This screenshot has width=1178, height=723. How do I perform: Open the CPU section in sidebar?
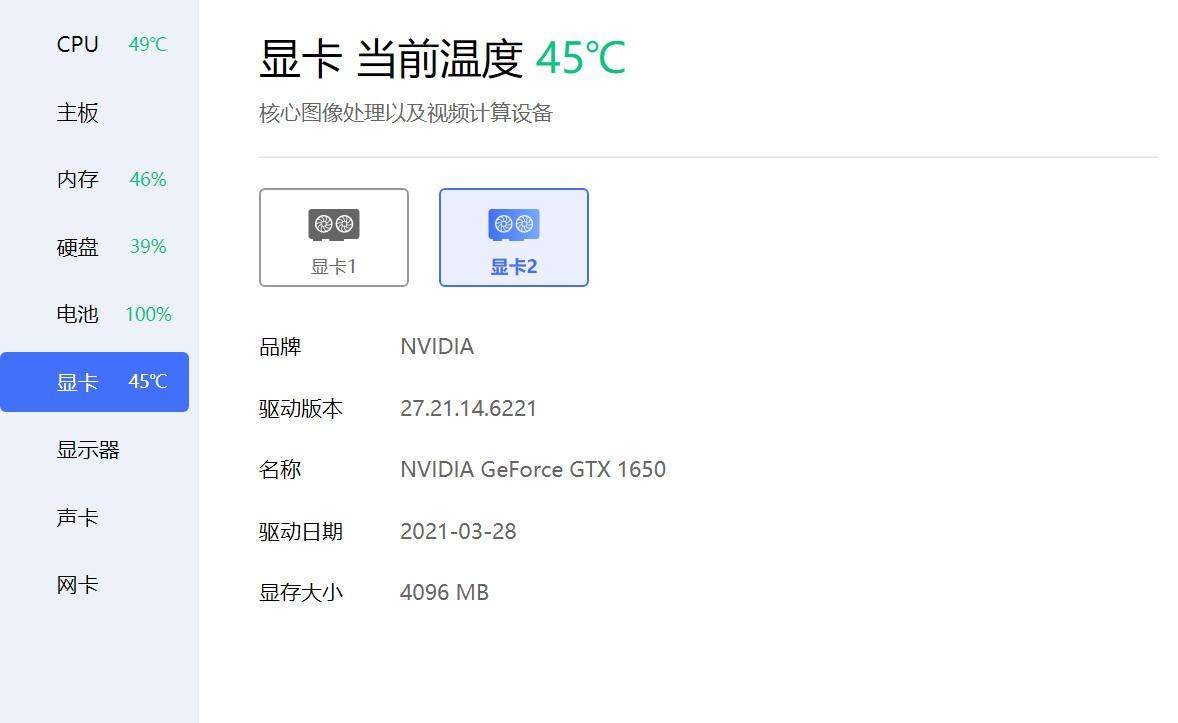pyautogui.click(x=94, y=44)
